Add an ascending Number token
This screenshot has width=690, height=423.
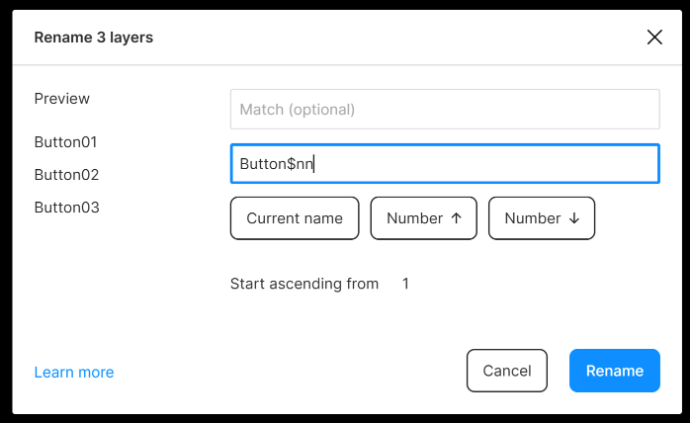tap(423, 218)
